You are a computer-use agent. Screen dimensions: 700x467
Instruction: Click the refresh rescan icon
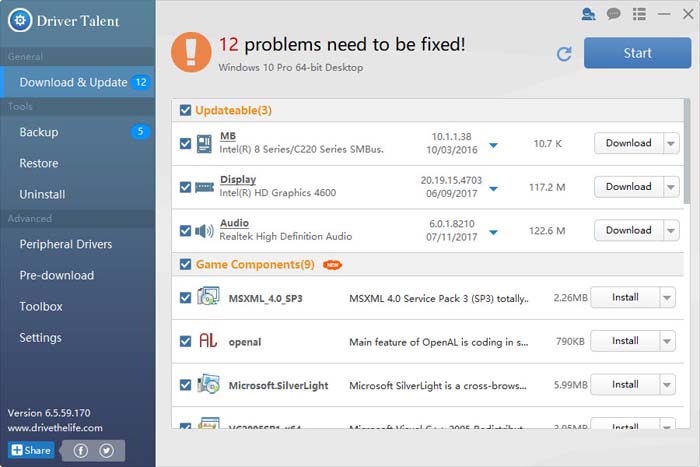pyautogui.click(x=564, y=54)
